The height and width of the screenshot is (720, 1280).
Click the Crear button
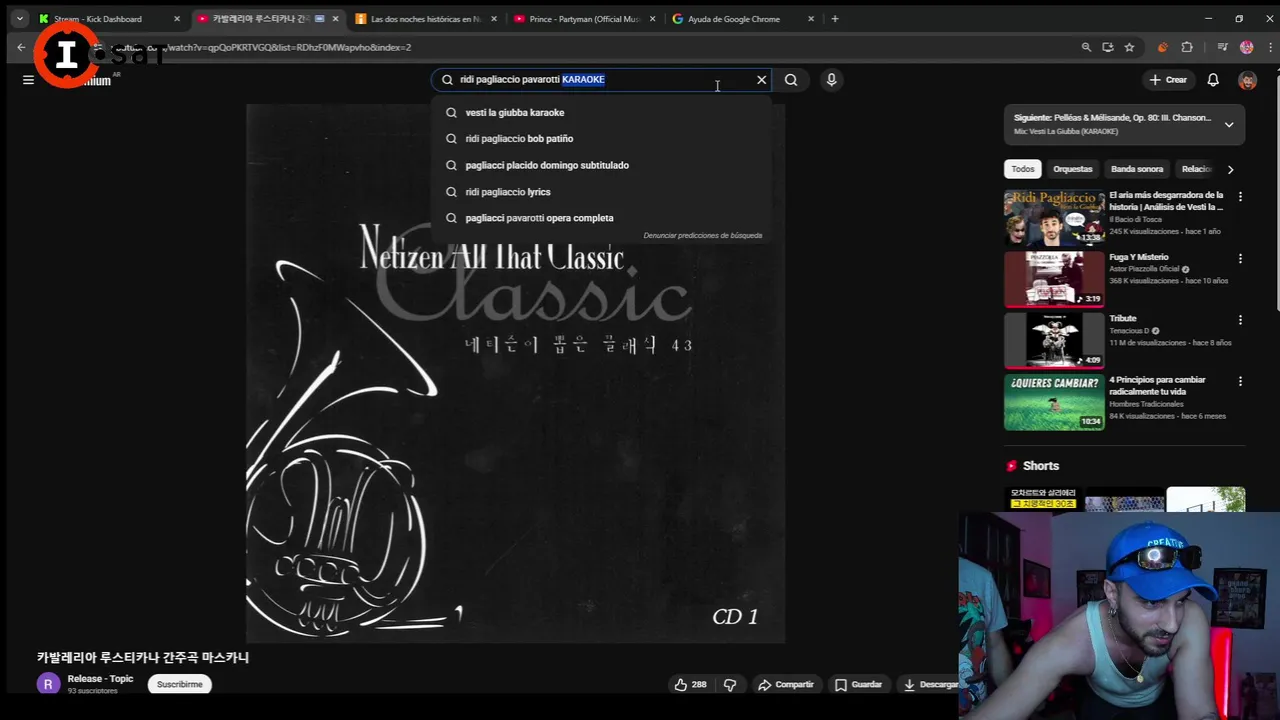[1168, 80]
